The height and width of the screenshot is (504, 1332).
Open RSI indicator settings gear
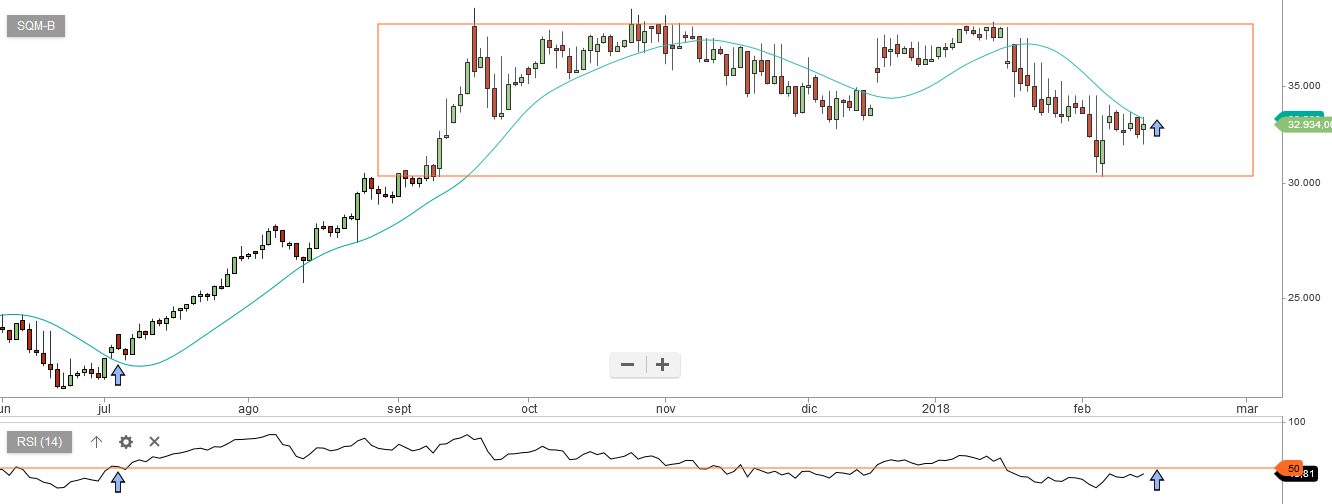[x=126, y=442]
